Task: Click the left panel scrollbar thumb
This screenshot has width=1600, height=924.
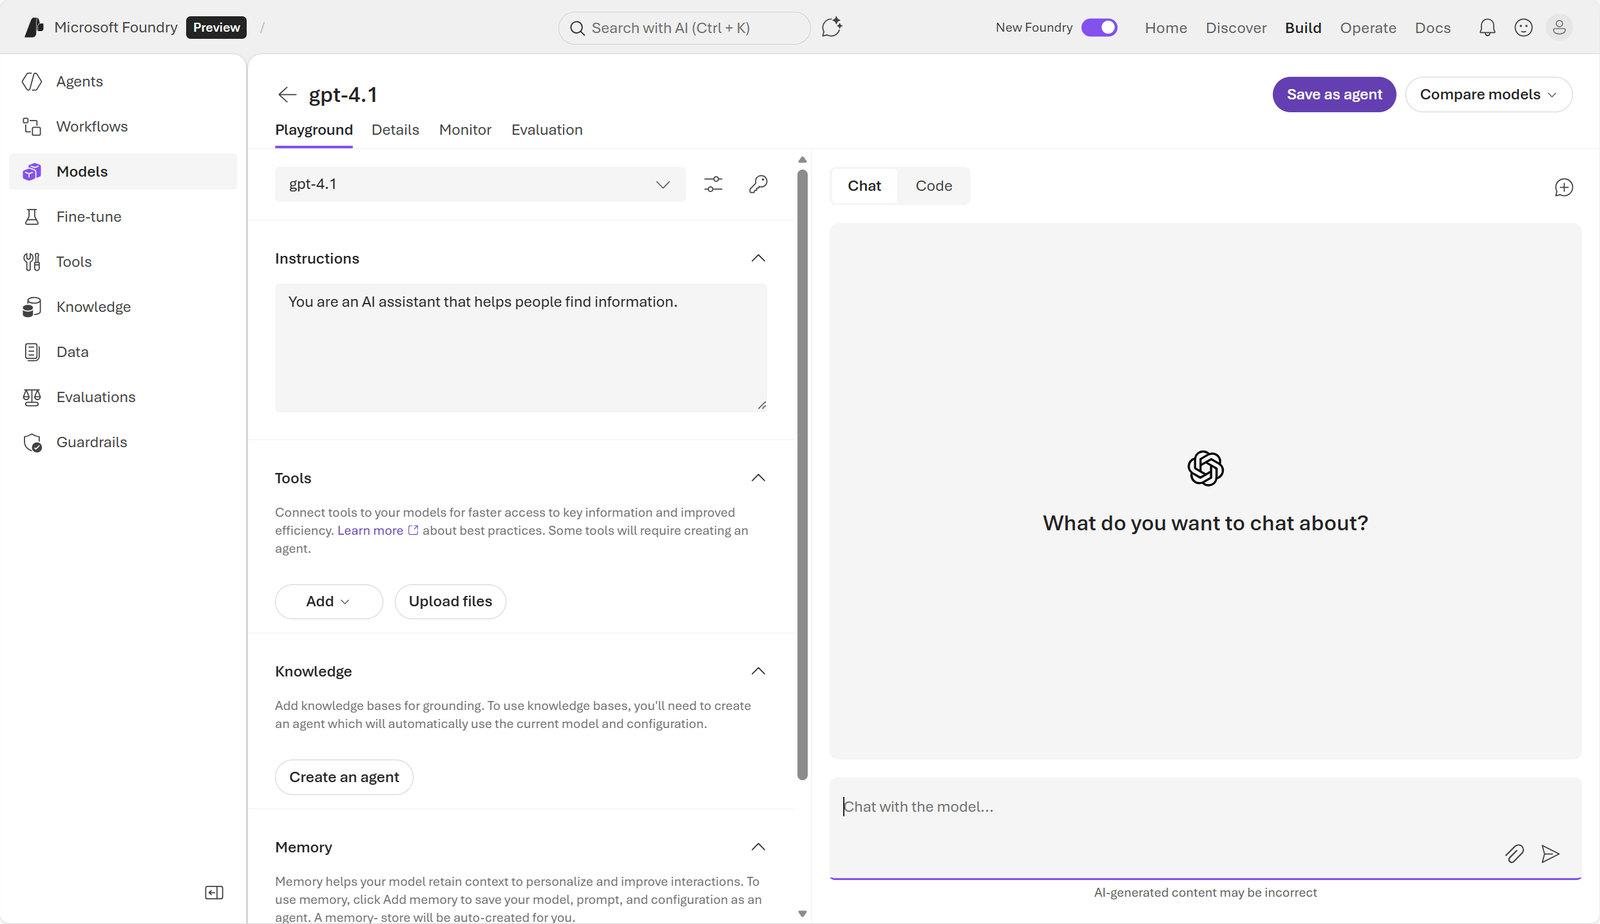Action: tap(802, 474)
